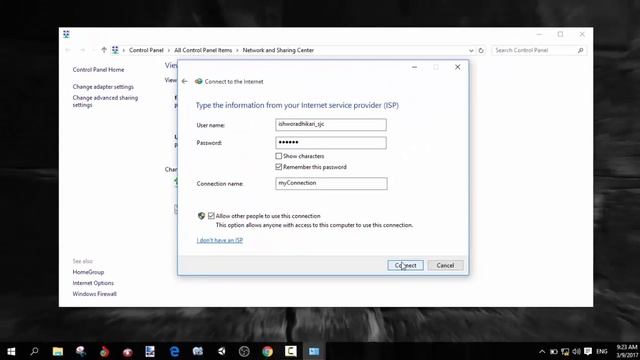Open Internet Options link
This screenshot has height=360, width=640.
pos(93,283)
